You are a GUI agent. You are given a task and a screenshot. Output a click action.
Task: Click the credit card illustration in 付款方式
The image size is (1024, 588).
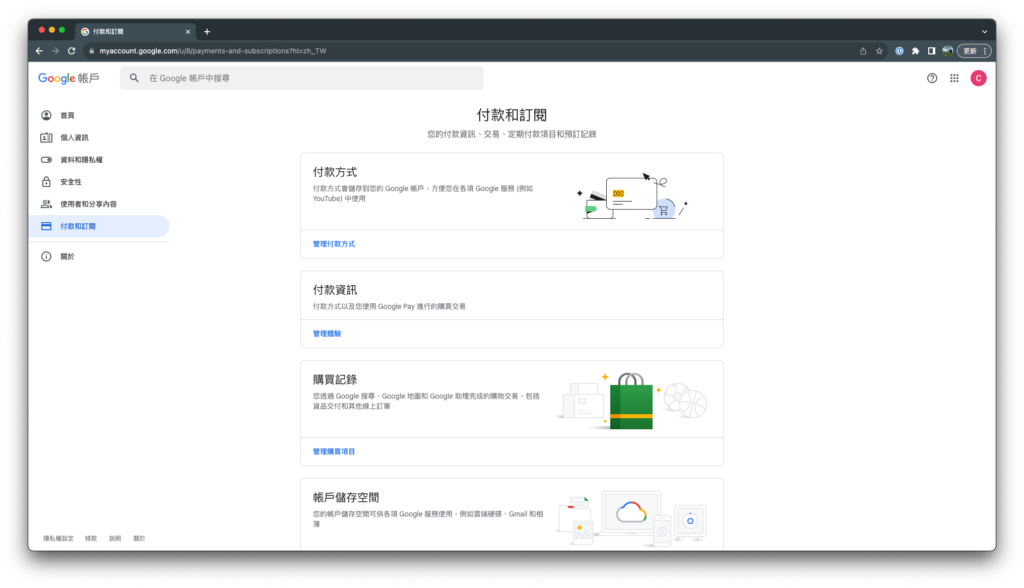pyautogui.click(x=632, y=196)
